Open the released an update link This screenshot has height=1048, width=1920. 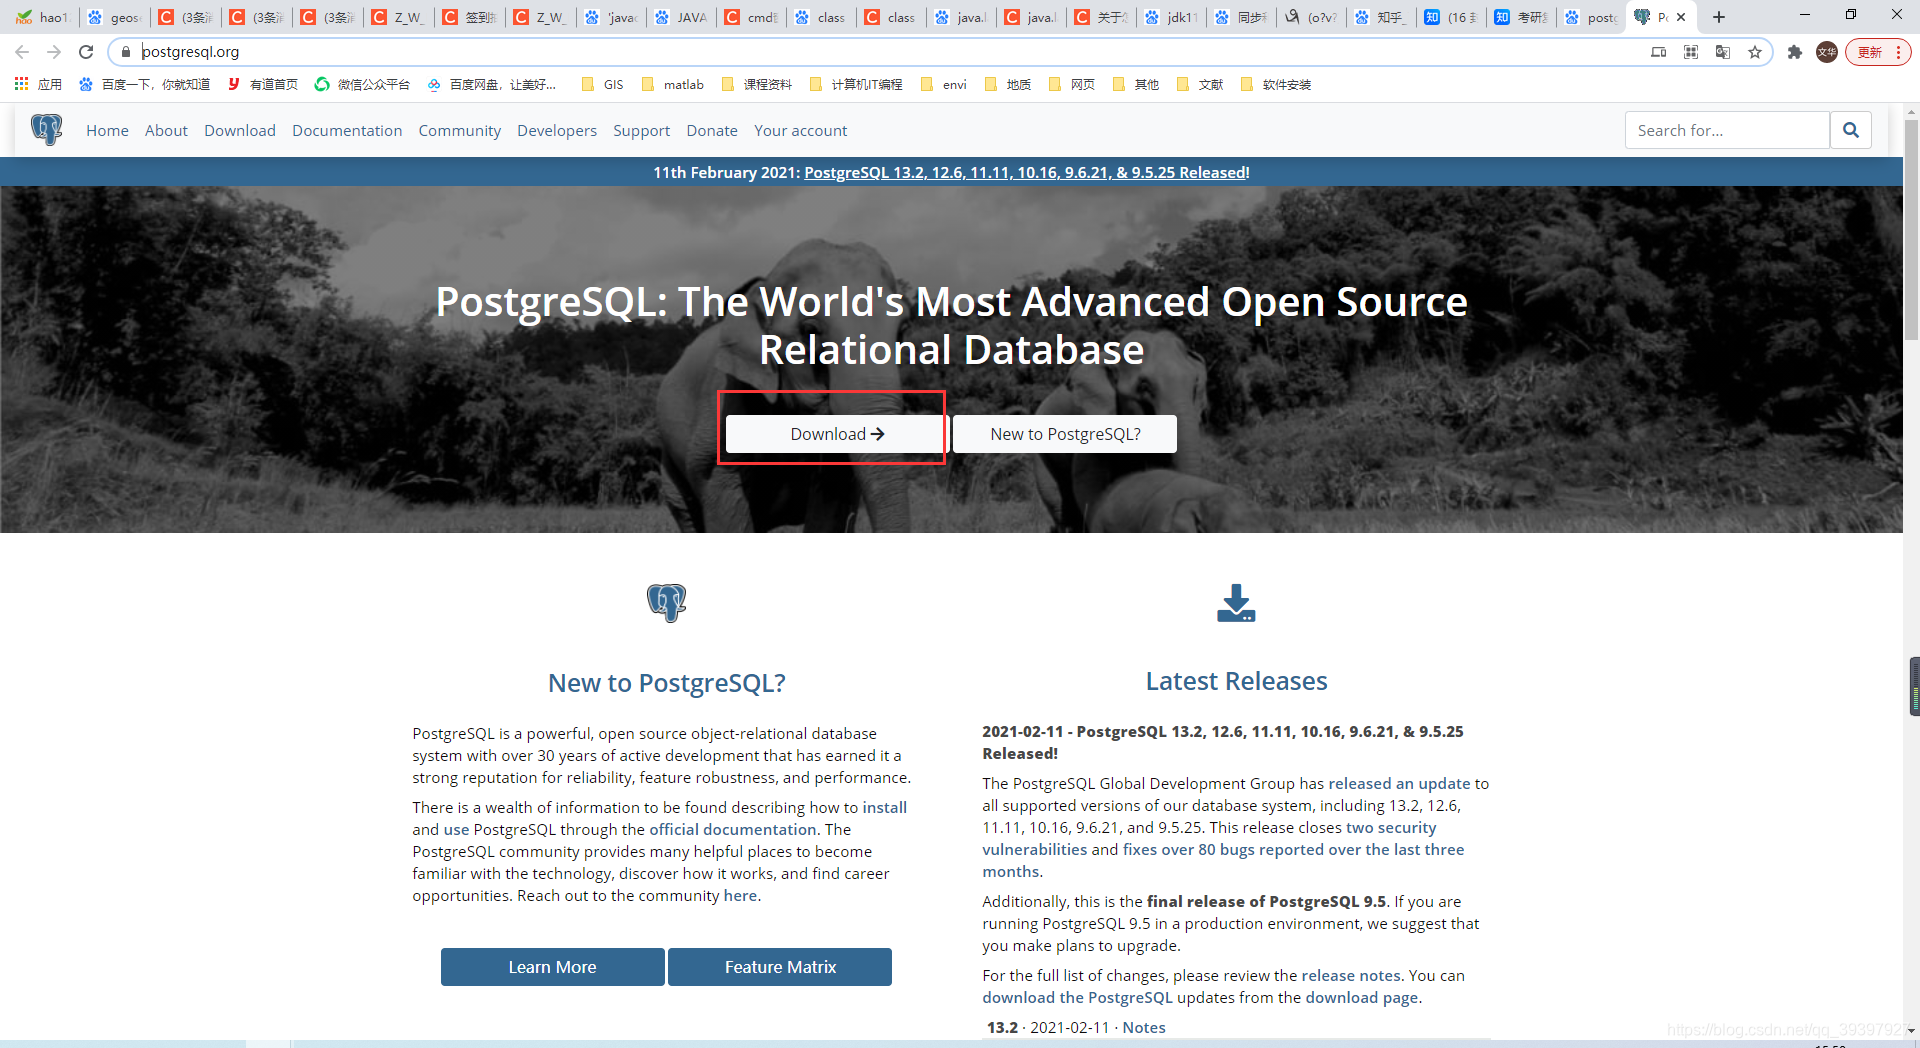pyautogui.click(x=1399, y=783)
